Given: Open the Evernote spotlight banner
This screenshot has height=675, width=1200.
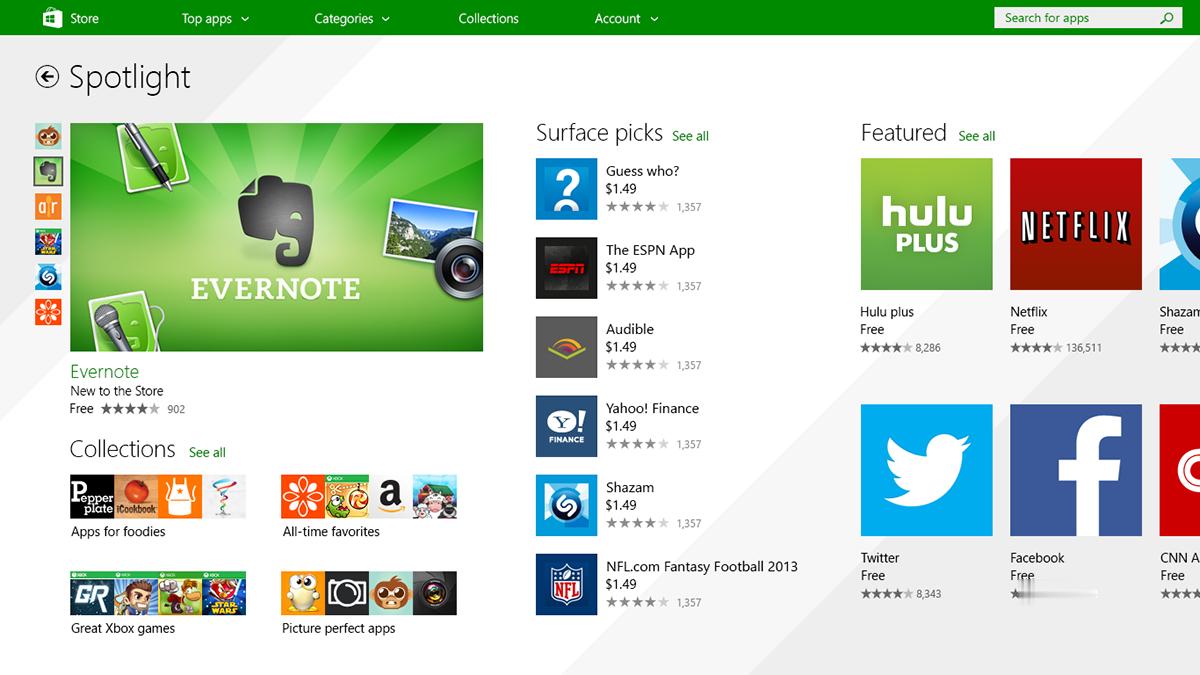Looking at the screenshot, I should pos(276,237).
